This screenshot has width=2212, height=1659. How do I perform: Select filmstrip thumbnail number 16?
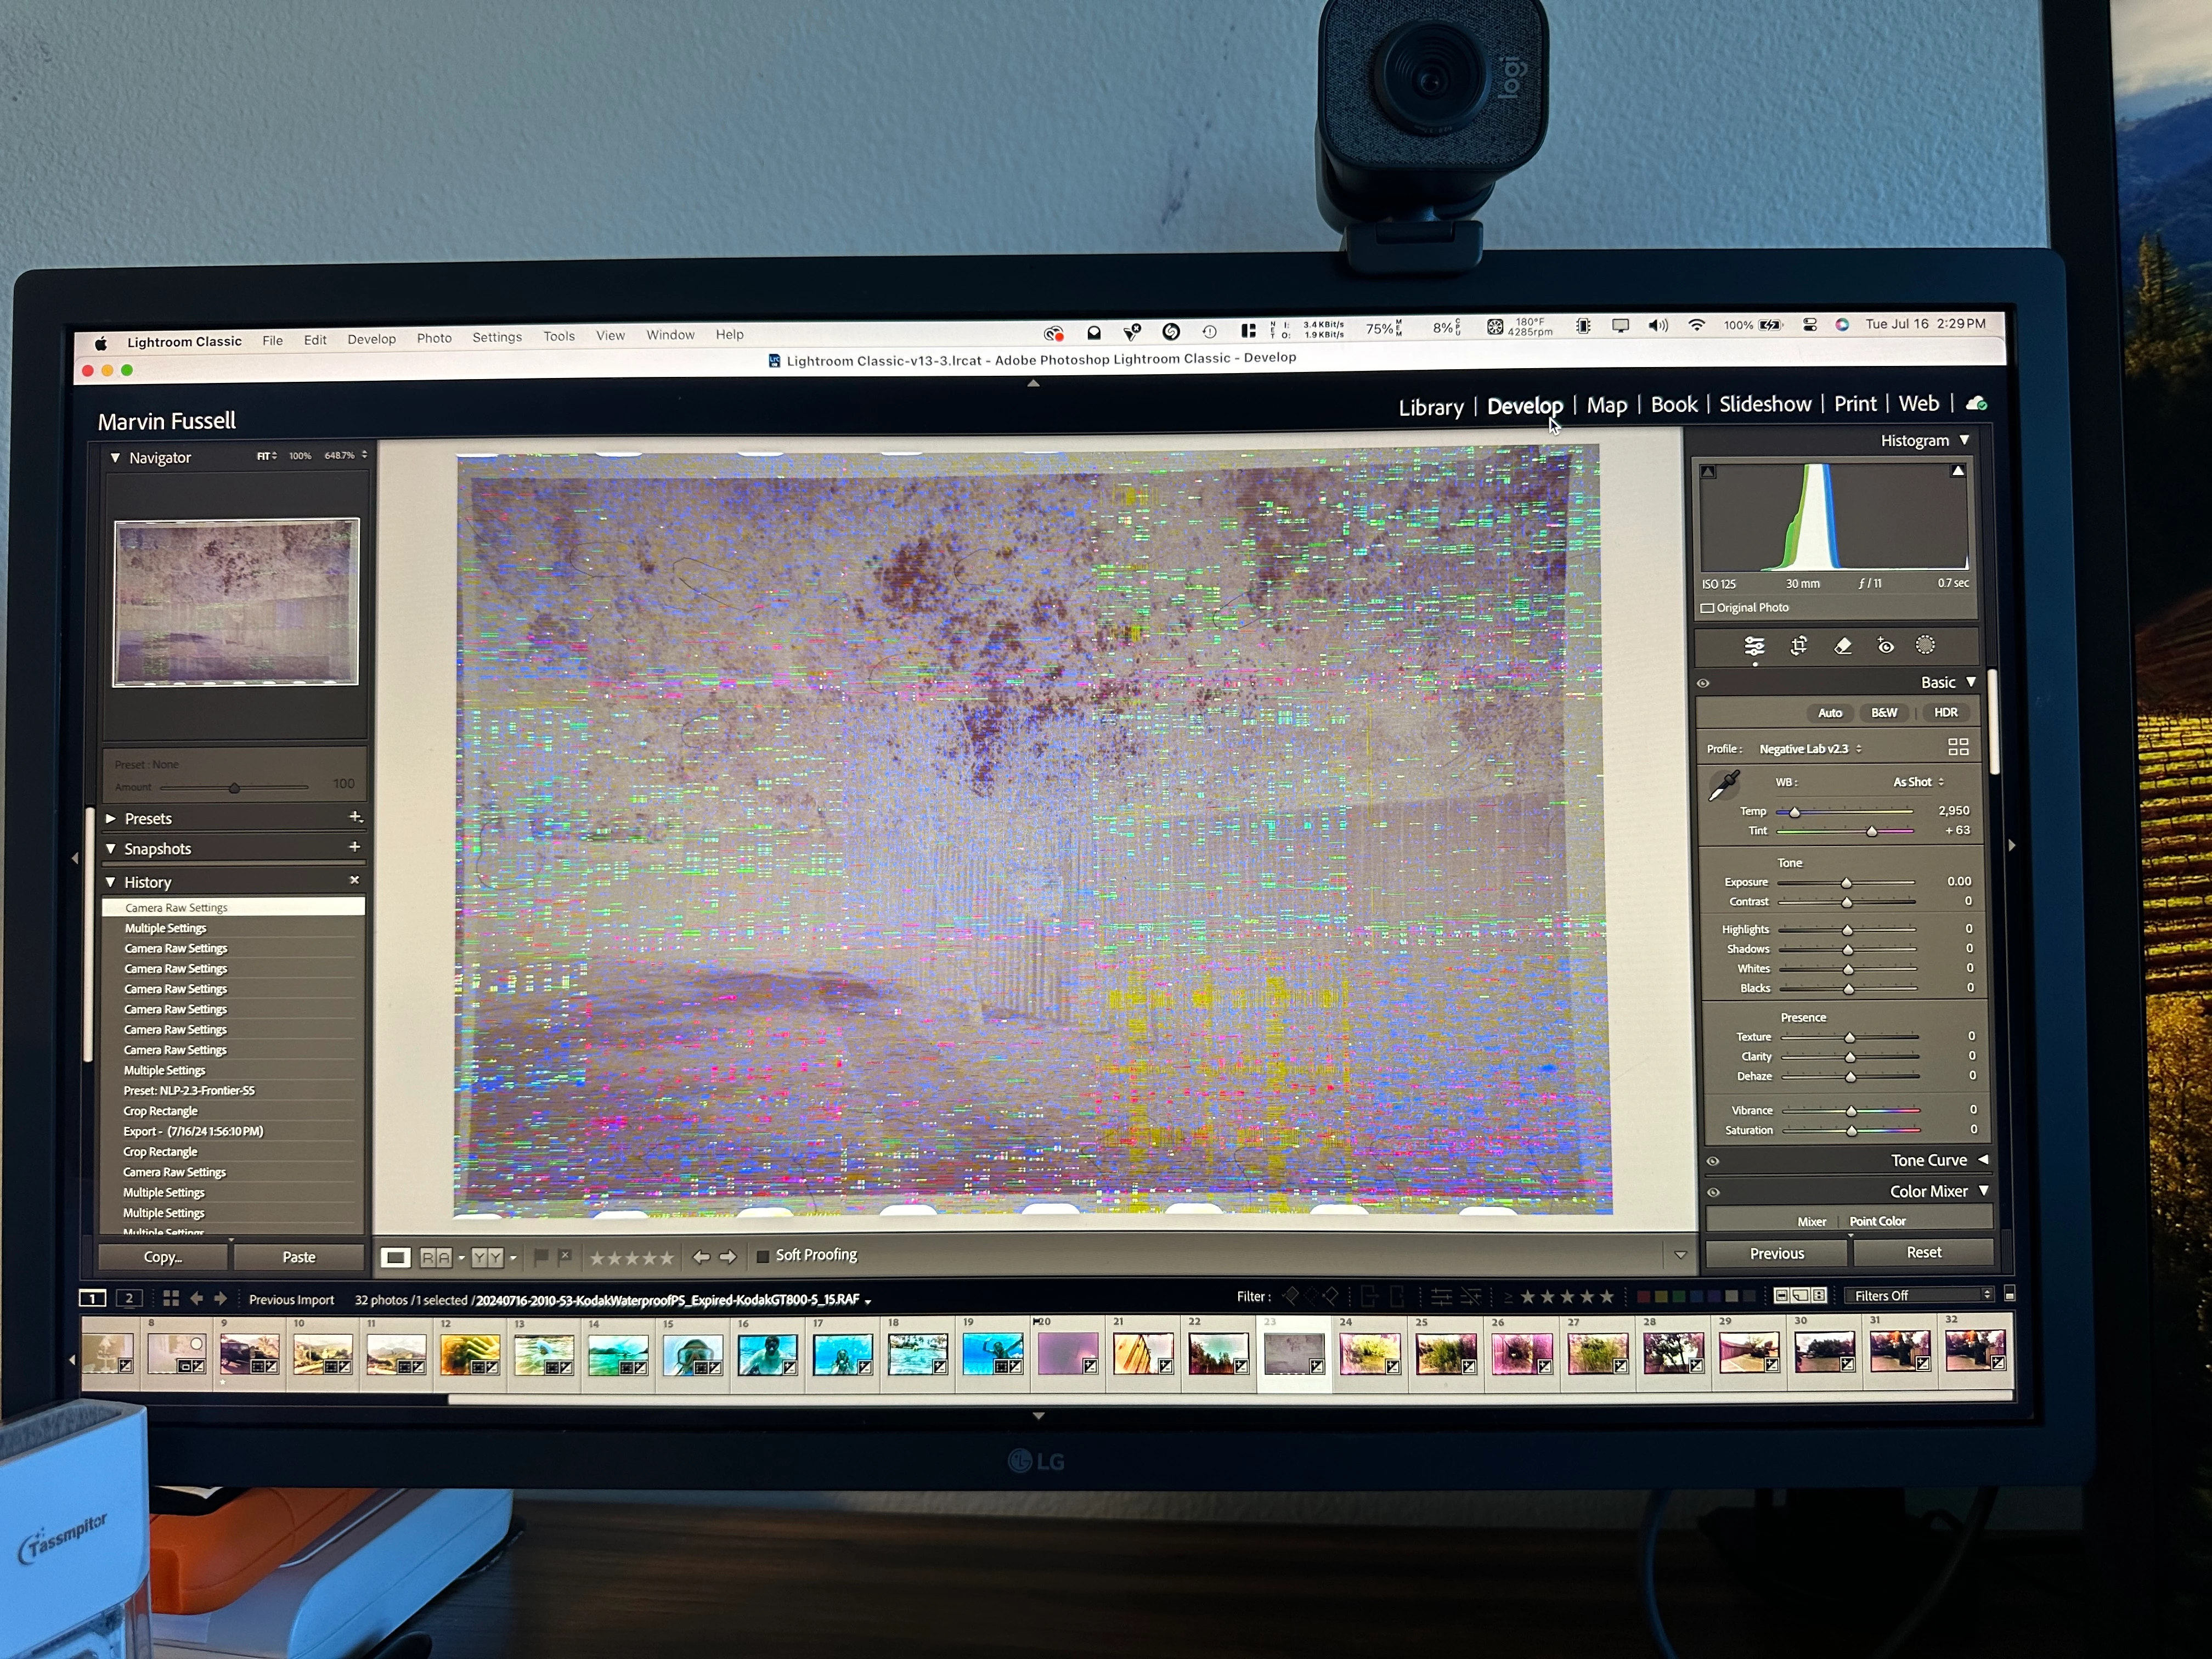point(767,1355)
